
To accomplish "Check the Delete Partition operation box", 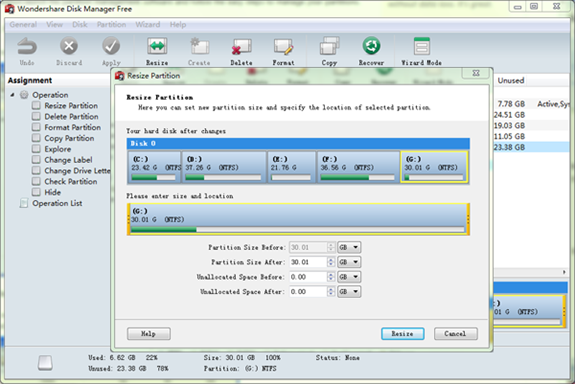I will (x=36, y=117).
